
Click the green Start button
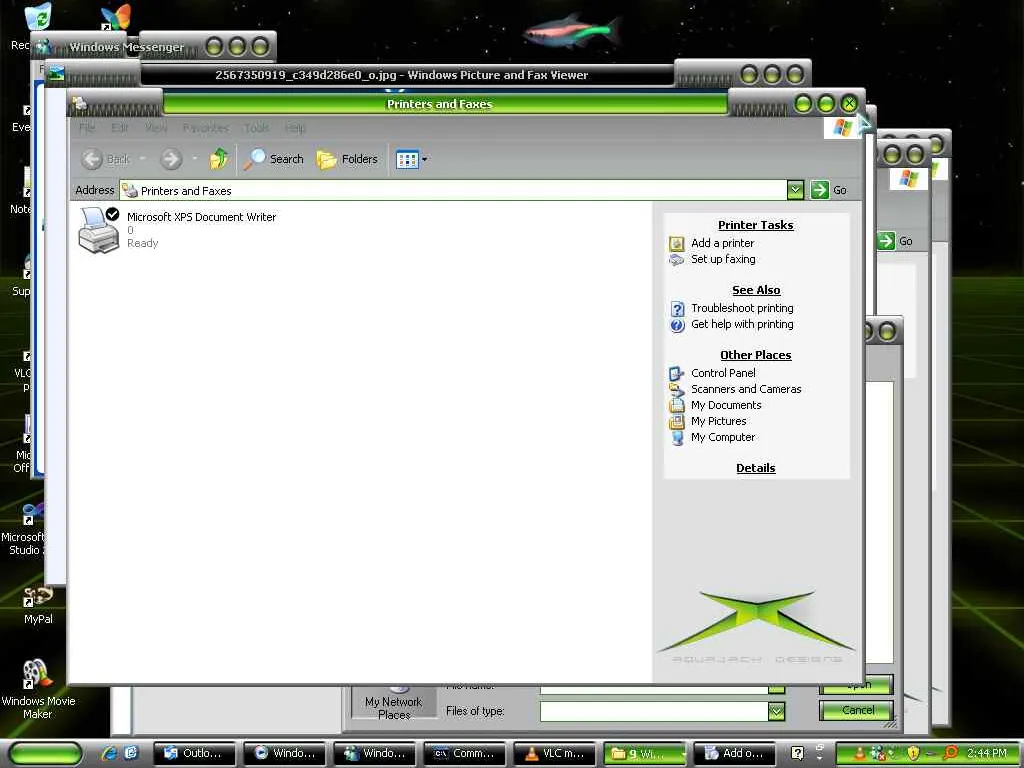45,753
